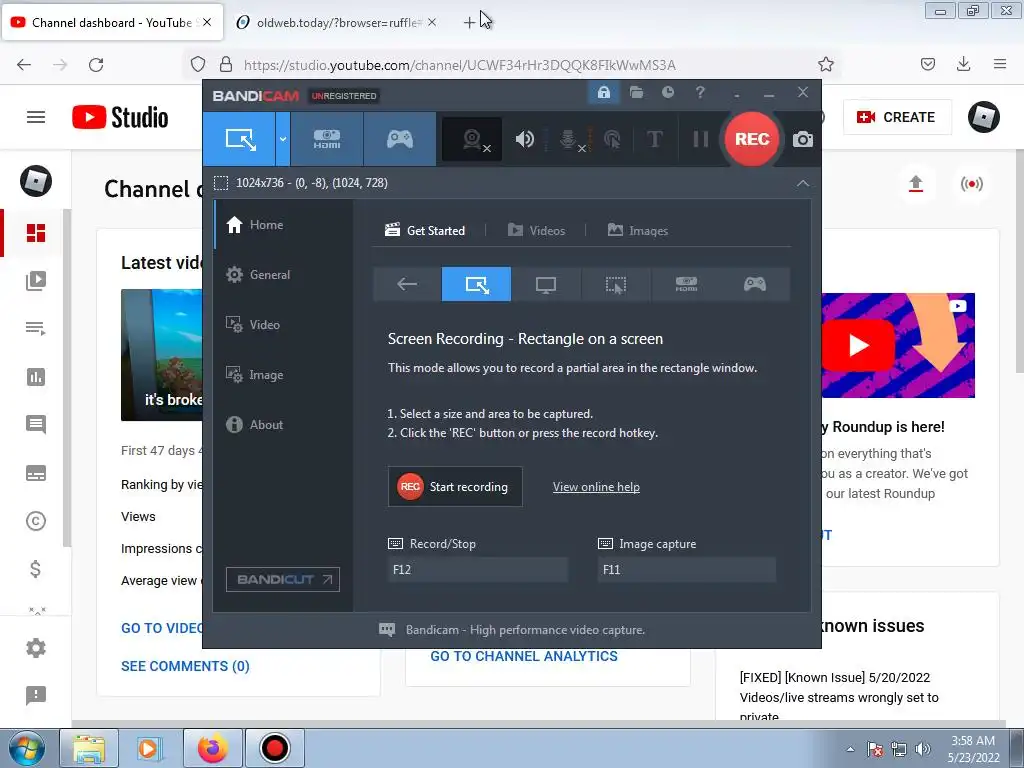Open Firefox from the Windows taskbar
Screen dimensions: 1024x768
point(213,748)
